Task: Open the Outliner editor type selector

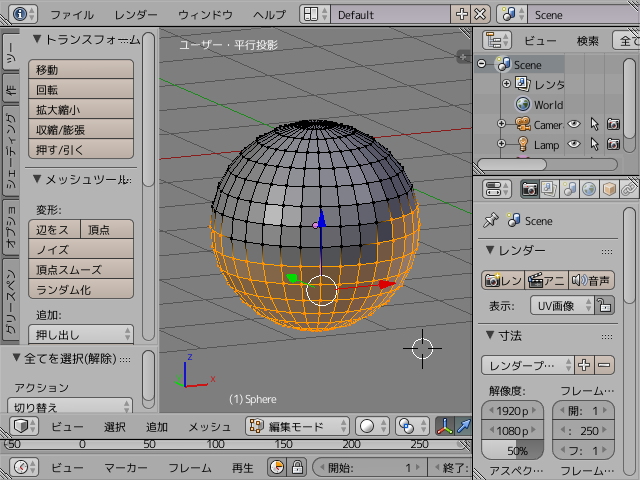Action: pos(497,40)
